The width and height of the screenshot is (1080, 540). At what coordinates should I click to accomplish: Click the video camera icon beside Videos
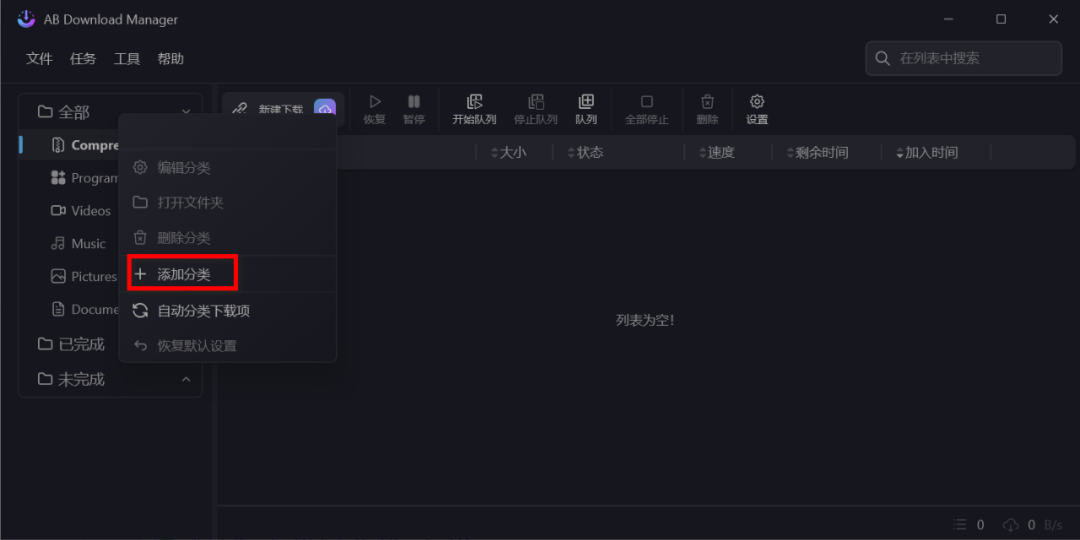(x=58, y=211)
